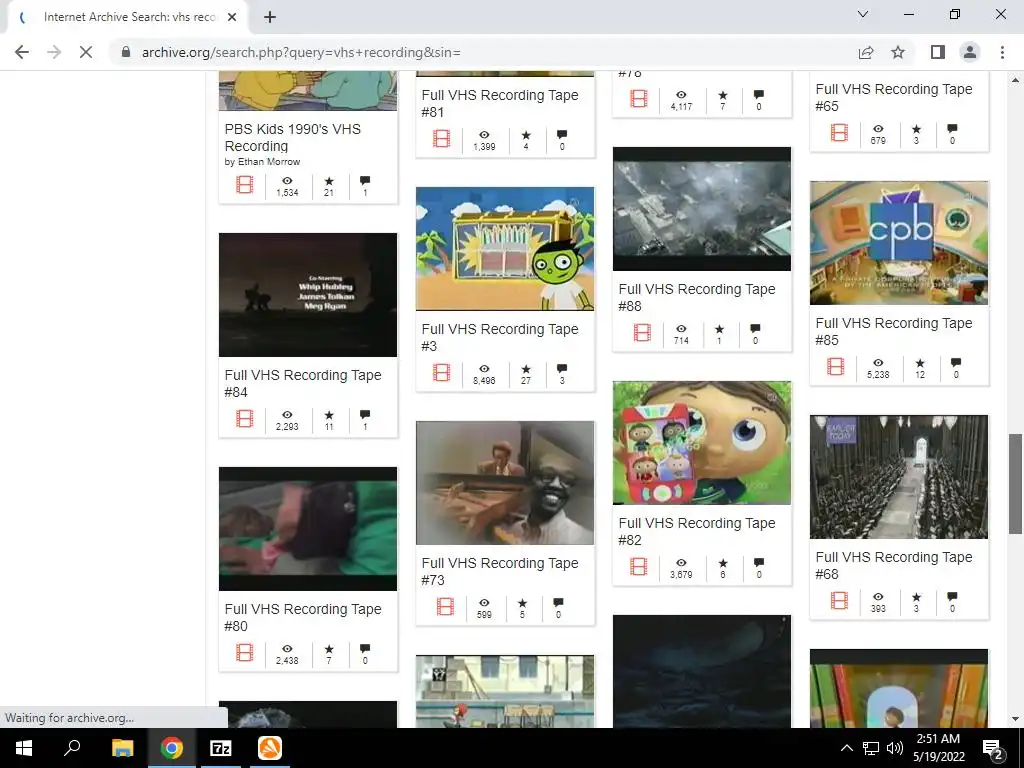Click the movie icon under PBS Kids 1990's VHS Recording
The width and height of the screenshot is (1024, 768).
[x=245, y=185]
